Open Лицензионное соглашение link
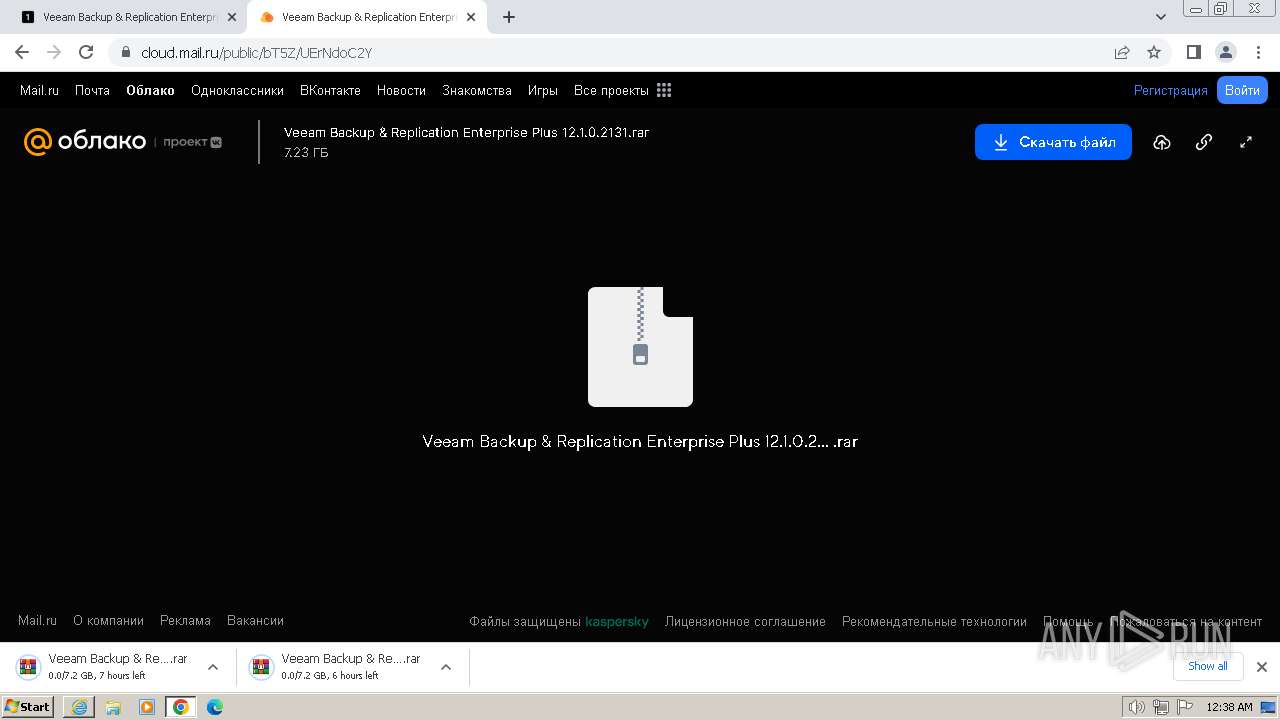Screen dimensions: 1280x720 click(745, 622)
